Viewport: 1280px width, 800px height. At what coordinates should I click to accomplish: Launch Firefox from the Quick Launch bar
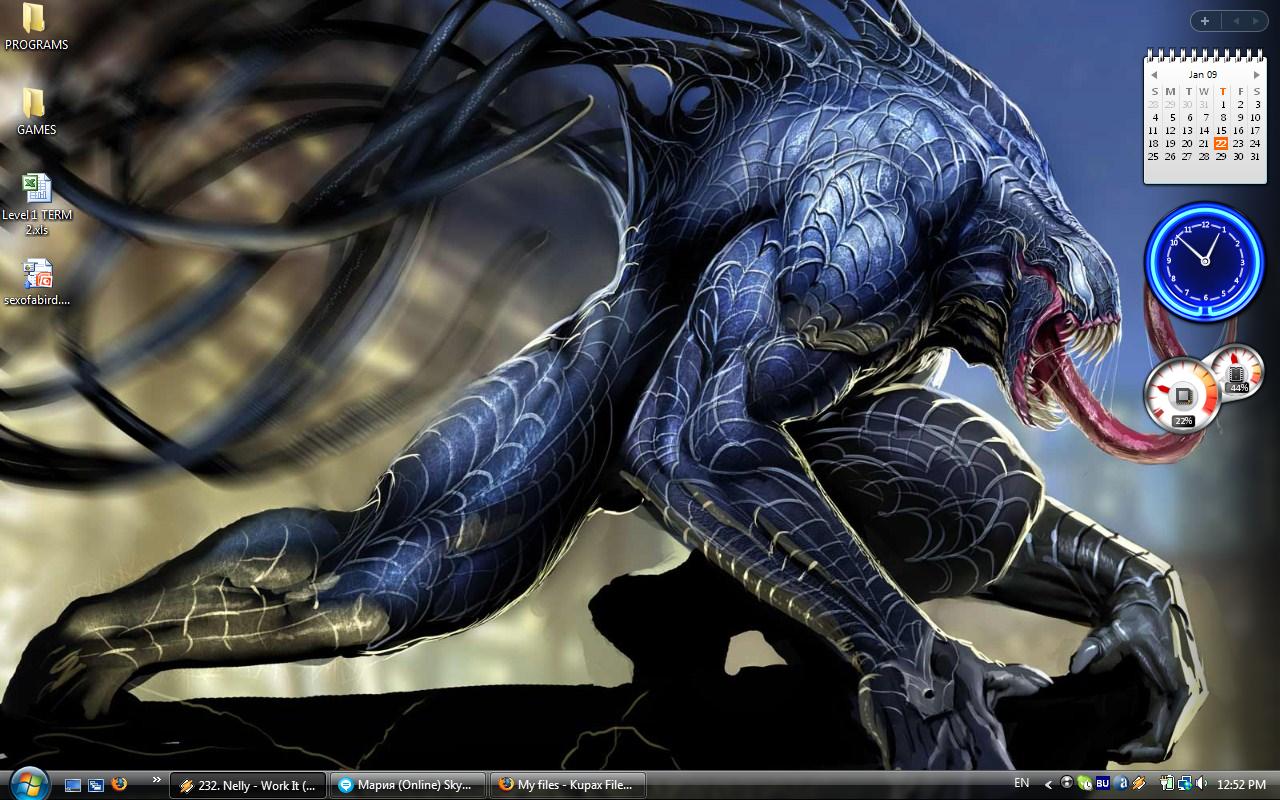point(122,785)
